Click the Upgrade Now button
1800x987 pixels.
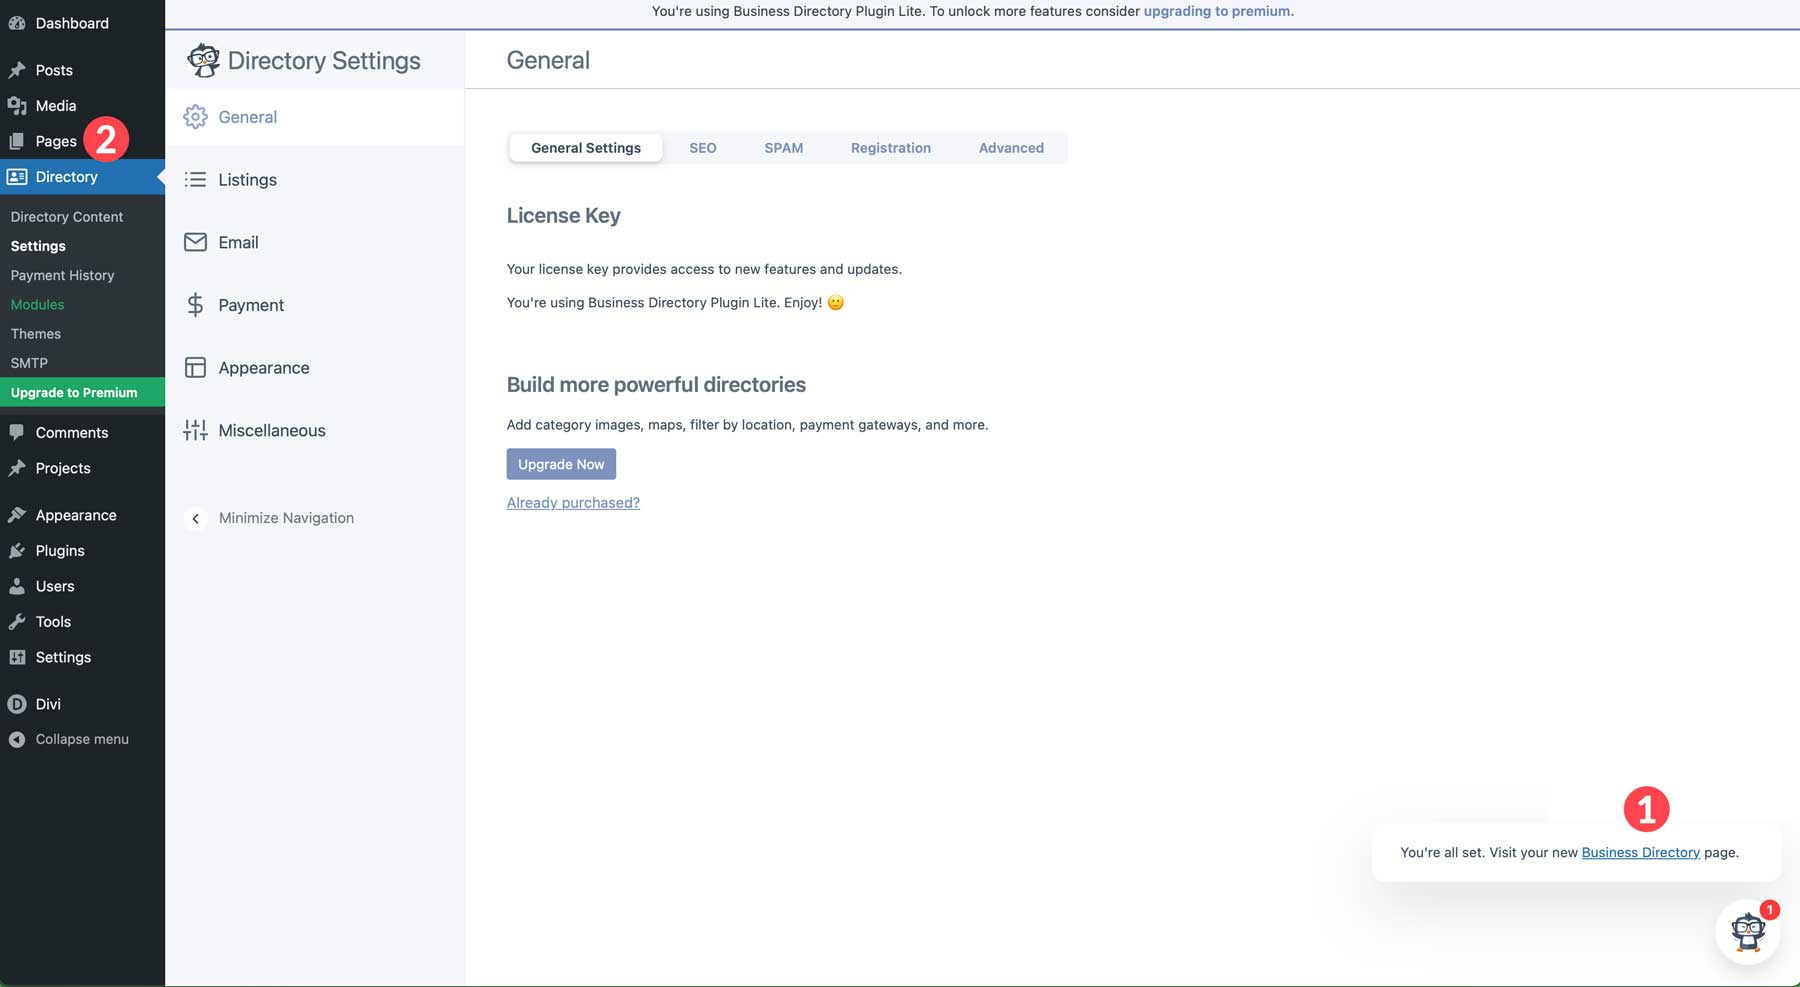click(x=561, y=463)
